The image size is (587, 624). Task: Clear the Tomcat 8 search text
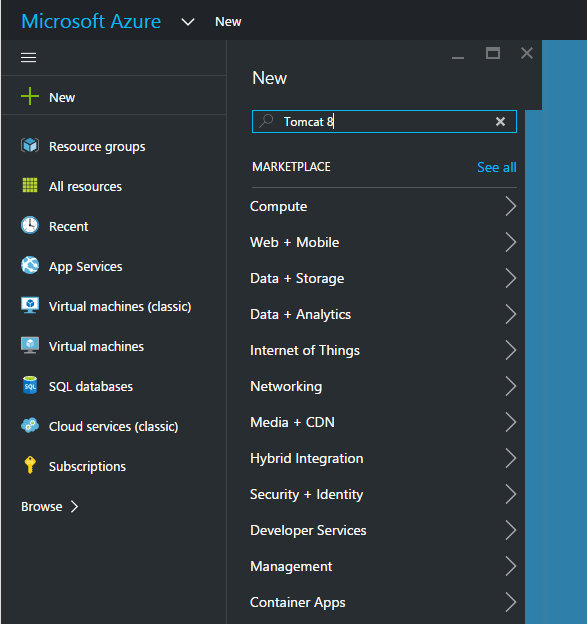click(x=500, y=121)
